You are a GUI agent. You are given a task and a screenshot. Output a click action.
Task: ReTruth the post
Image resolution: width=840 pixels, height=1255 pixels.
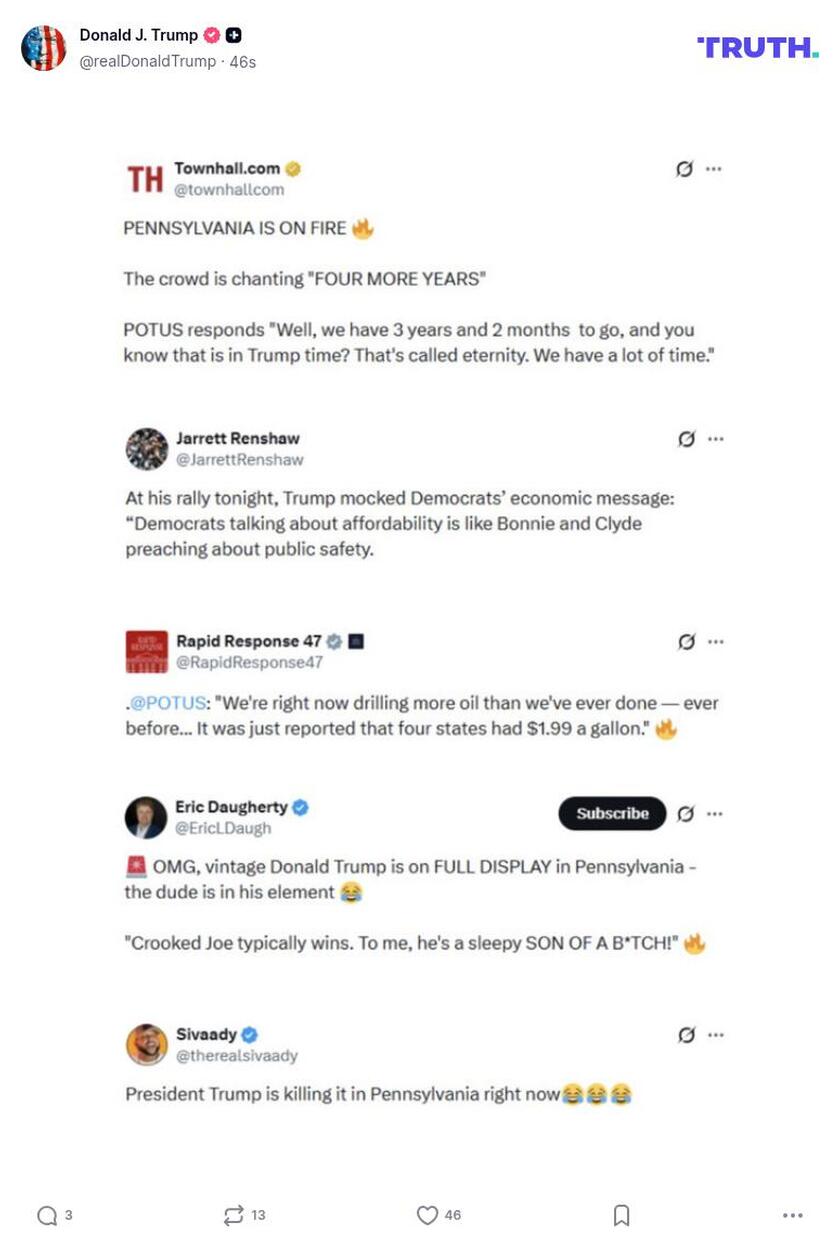pos(236,1216)
